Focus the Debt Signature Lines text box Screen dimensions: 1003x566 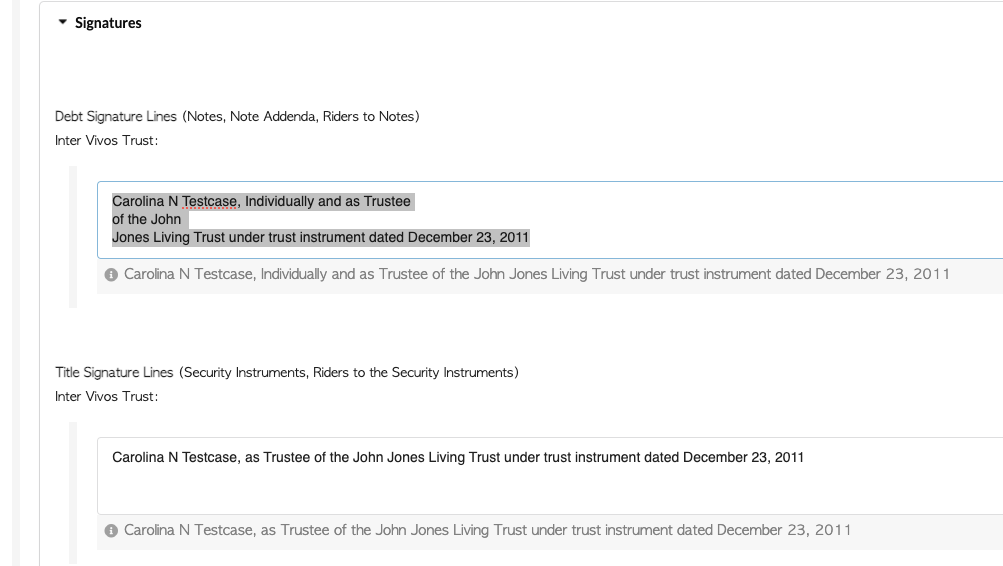click(550, 220)
